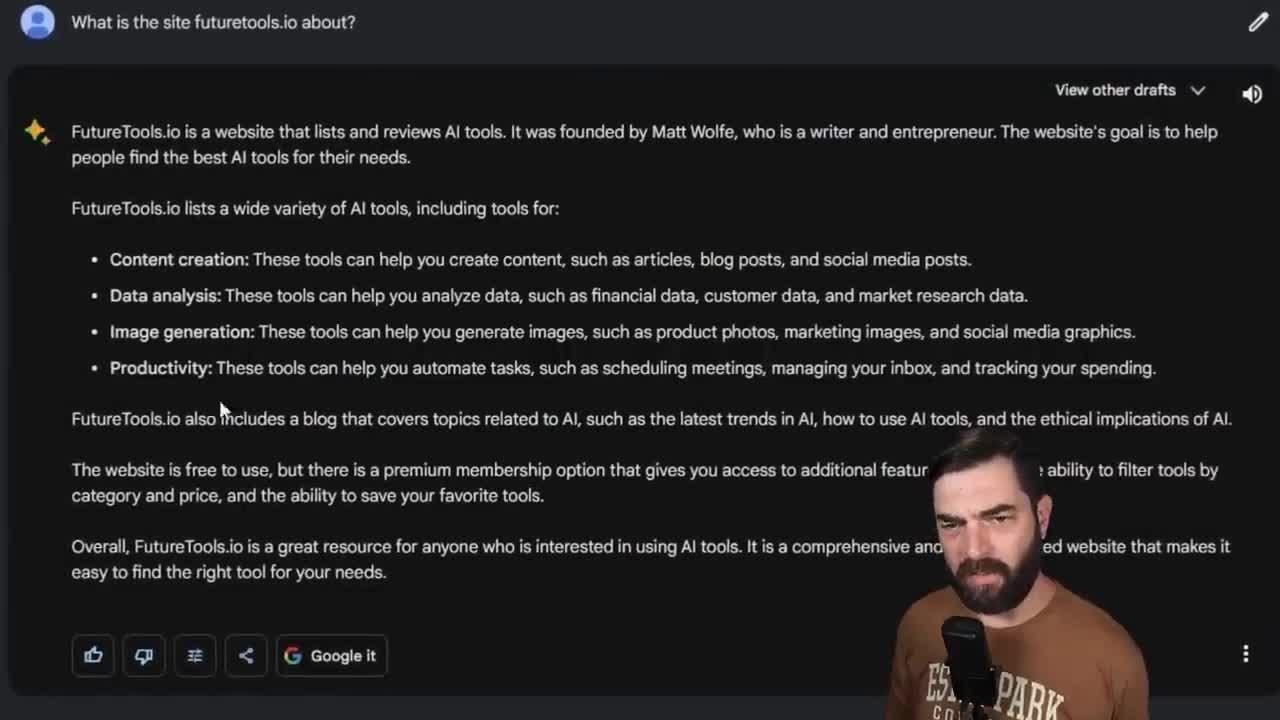Viewport: 1280px width, 720px height.
Task: Click the thumbs down icon
Action: [x=144, y=656]
